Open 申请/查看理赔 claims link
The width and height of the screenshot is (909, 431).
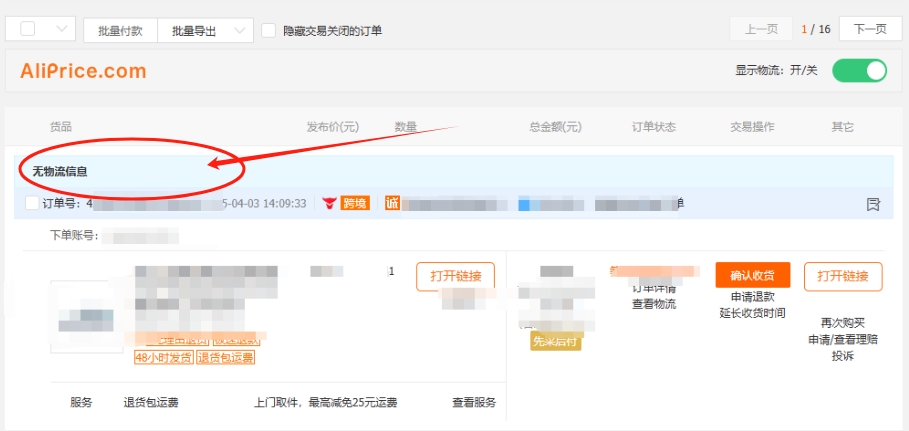(843, 340)
